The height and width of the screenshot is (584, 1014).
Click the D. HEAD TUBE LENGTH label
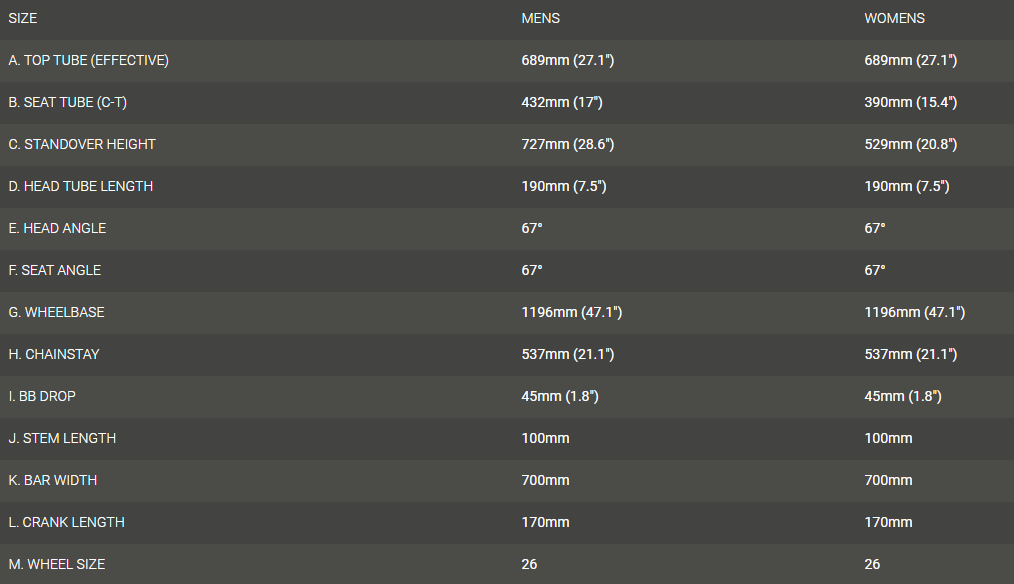pyautogui.click(x=80, y=186)
